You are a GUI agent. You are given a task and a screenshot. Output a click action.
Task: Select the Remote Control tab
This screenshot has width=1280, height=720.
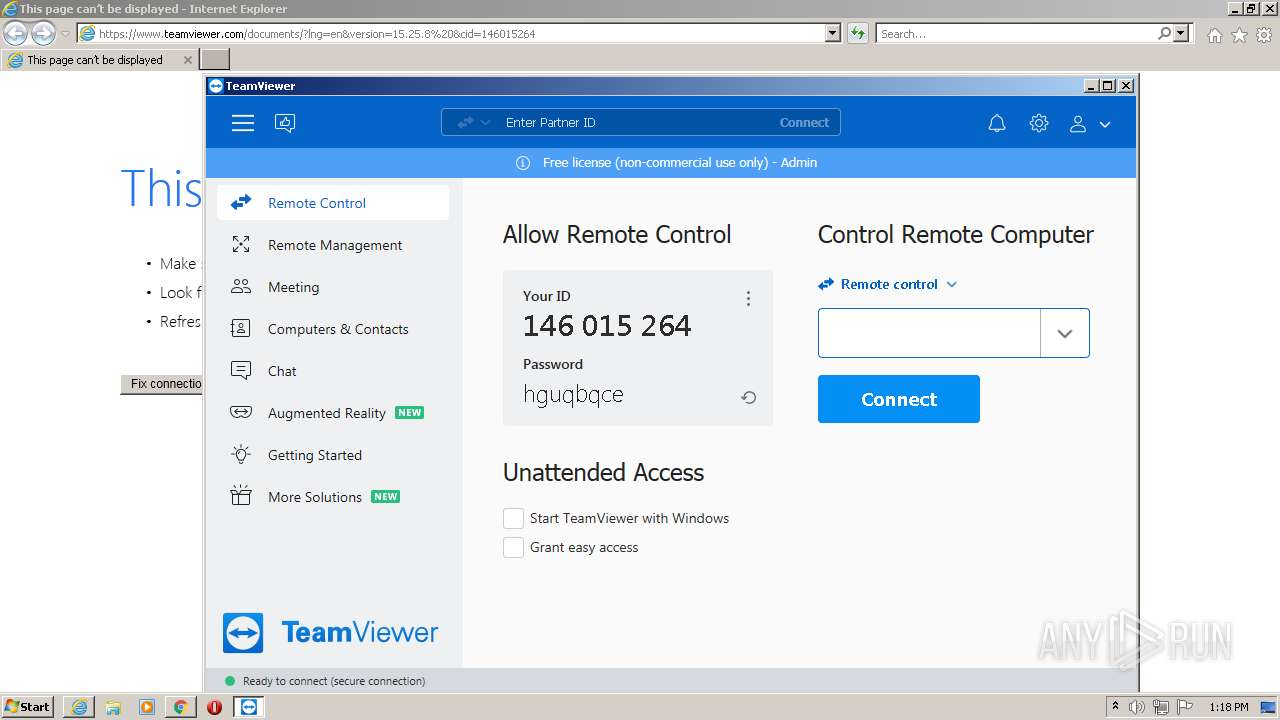click(333, 203)
